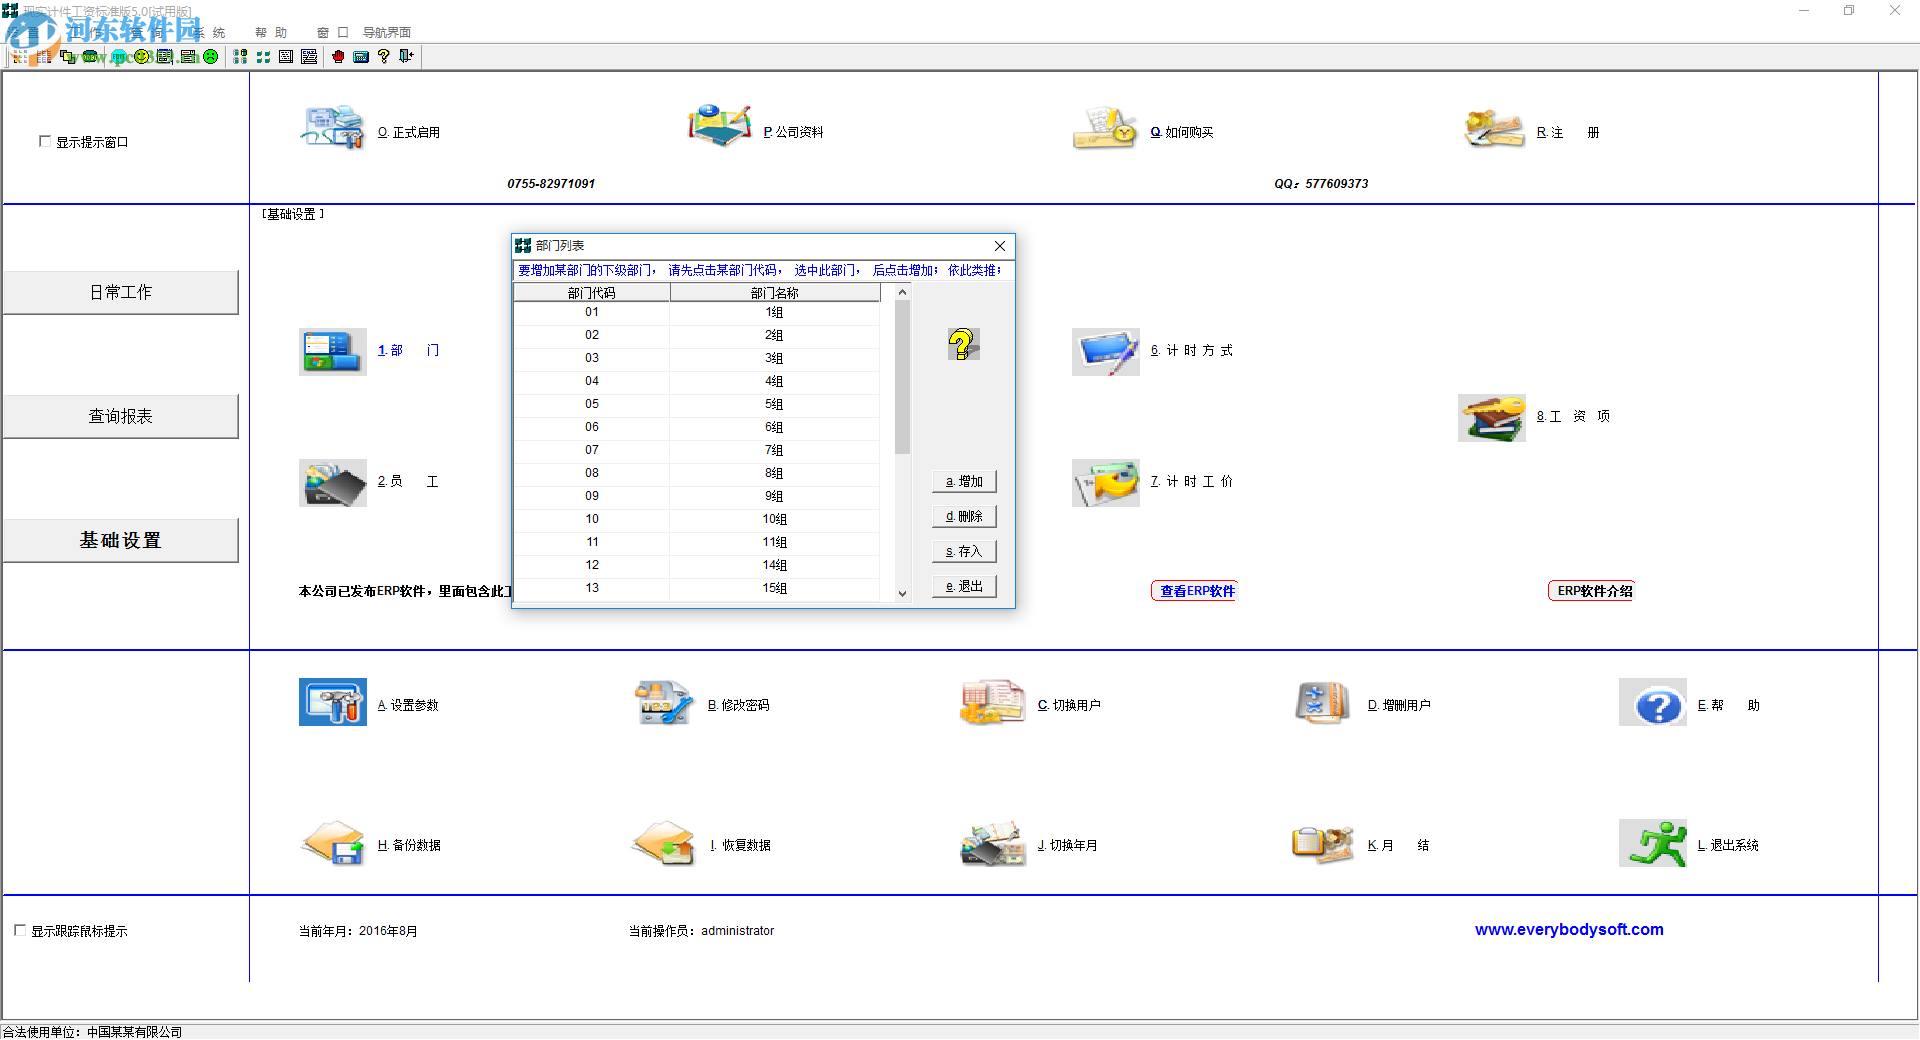
Task: Open the 导航界面 menu
Action: point(387,33)
